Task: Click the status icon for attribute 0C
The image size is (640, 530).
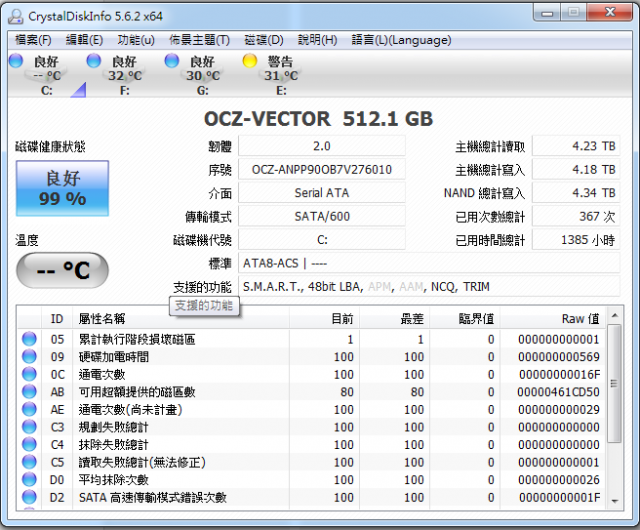Action: tap(29, 374)
